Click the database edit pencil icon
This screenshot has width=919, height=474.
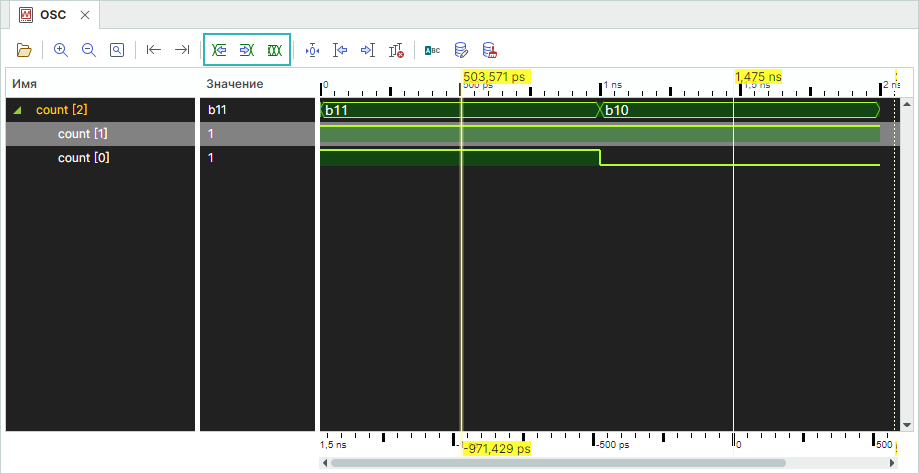point(461,50)
